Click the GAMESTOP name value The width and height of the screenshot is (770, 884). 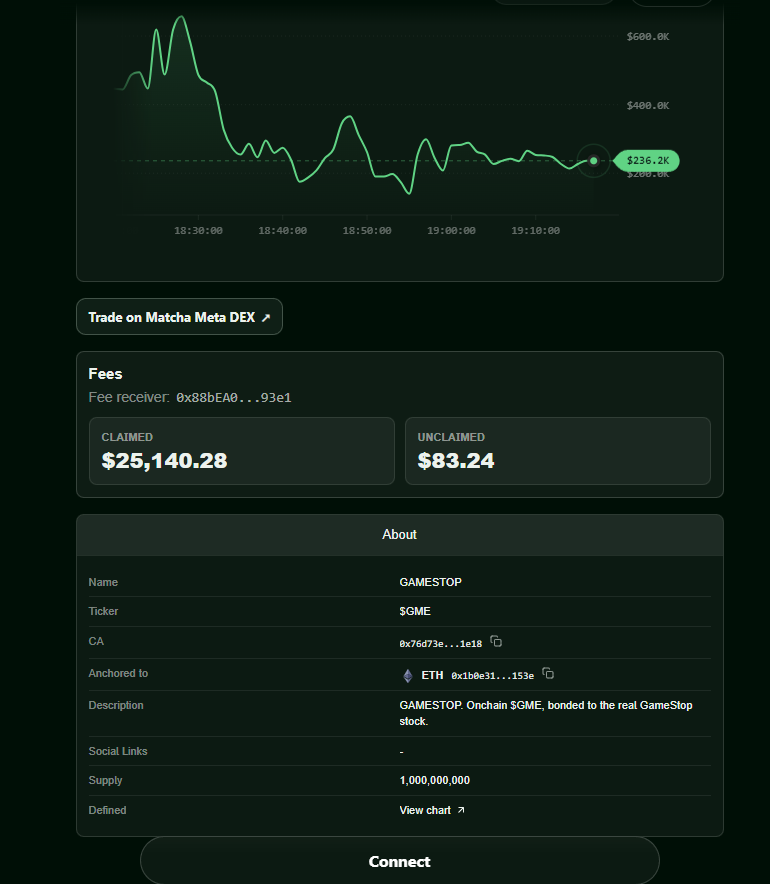click(430, 582)
